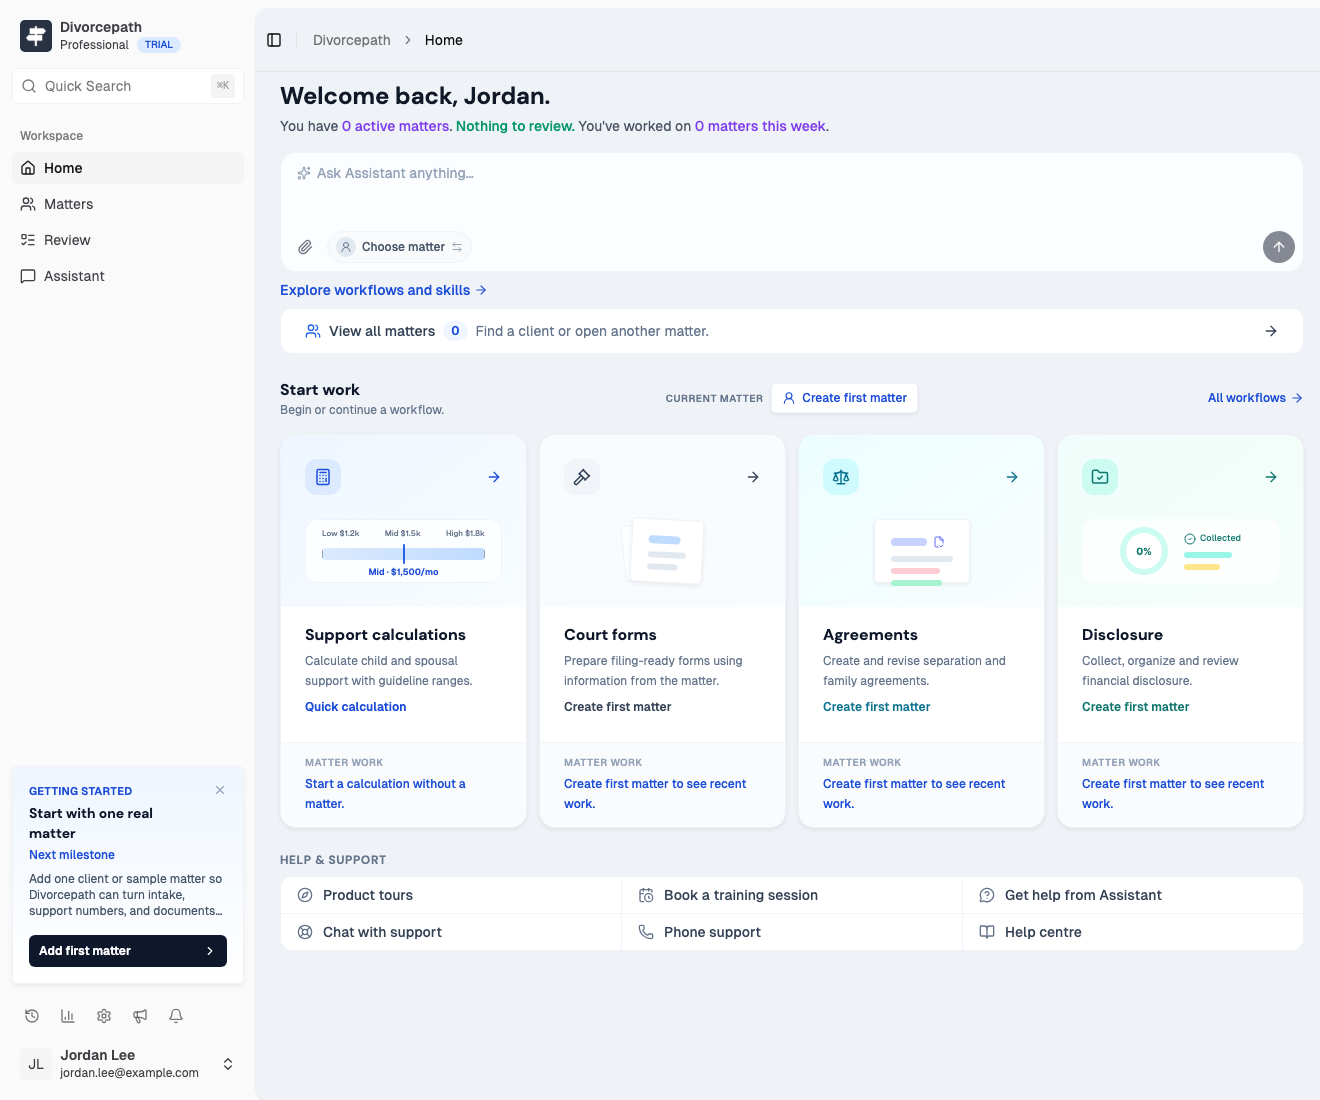This screenshot has height=1100, width=1320.
Task: Open the notifications bell icon
Action: pos(176,1016)
